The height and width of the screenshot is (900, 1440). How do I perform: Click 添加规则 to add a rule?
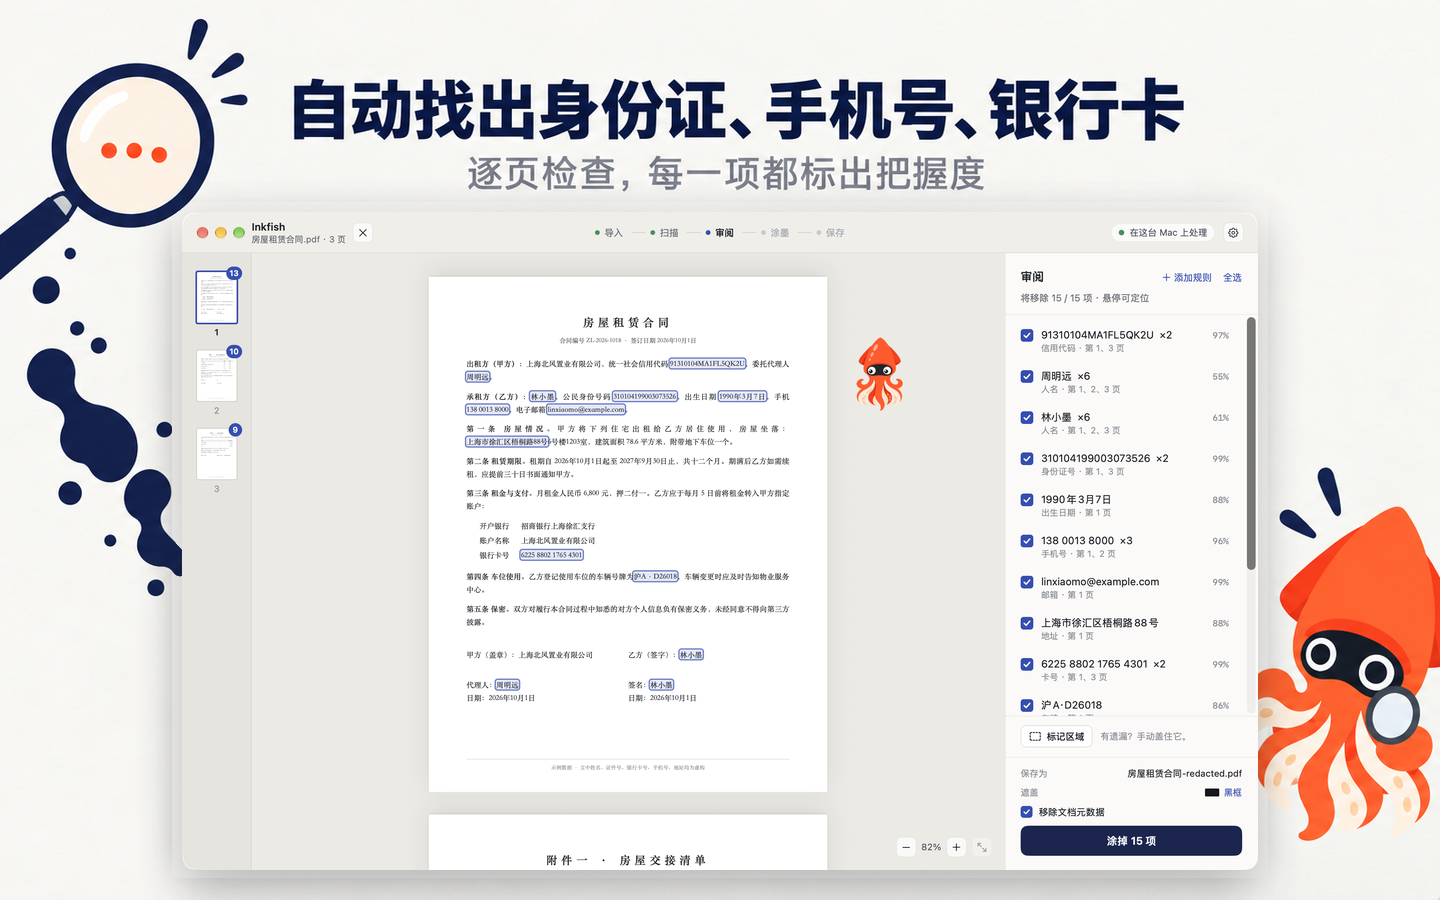tap(1187, 278)
